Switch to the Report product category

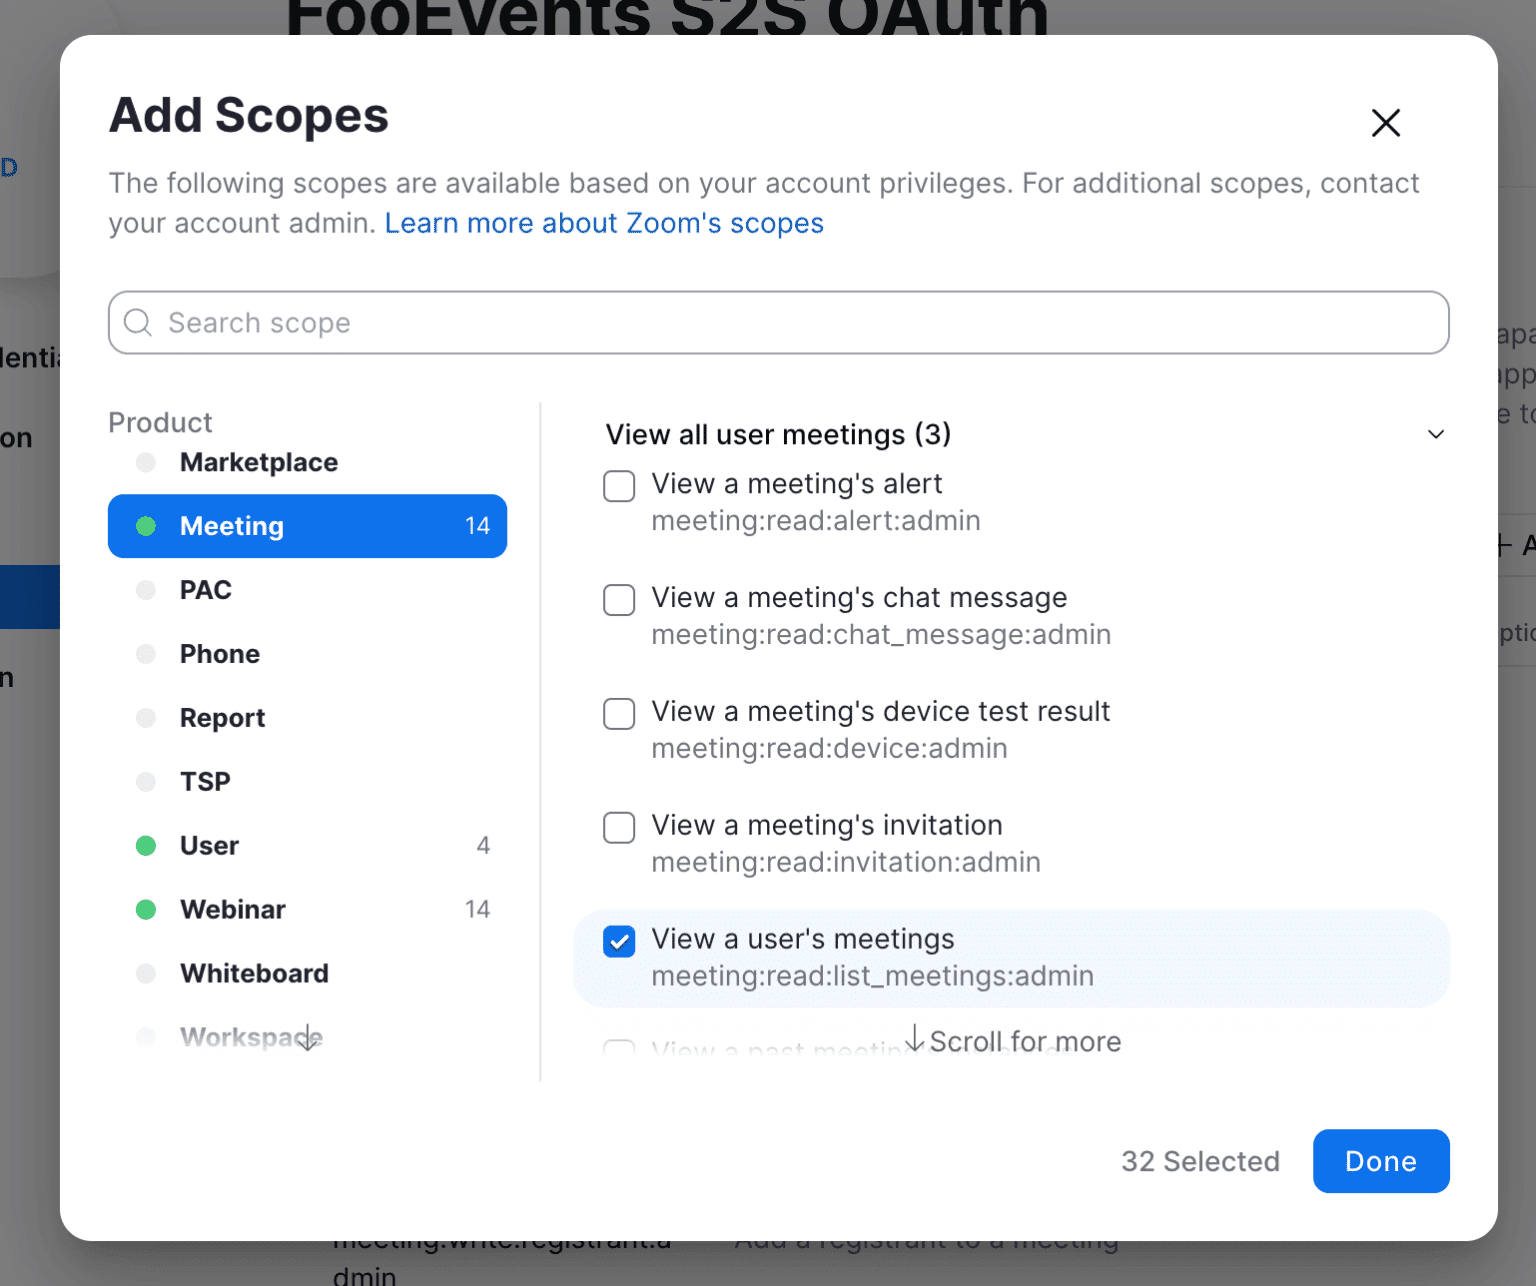pyautogui.click(x=222, y=717)
